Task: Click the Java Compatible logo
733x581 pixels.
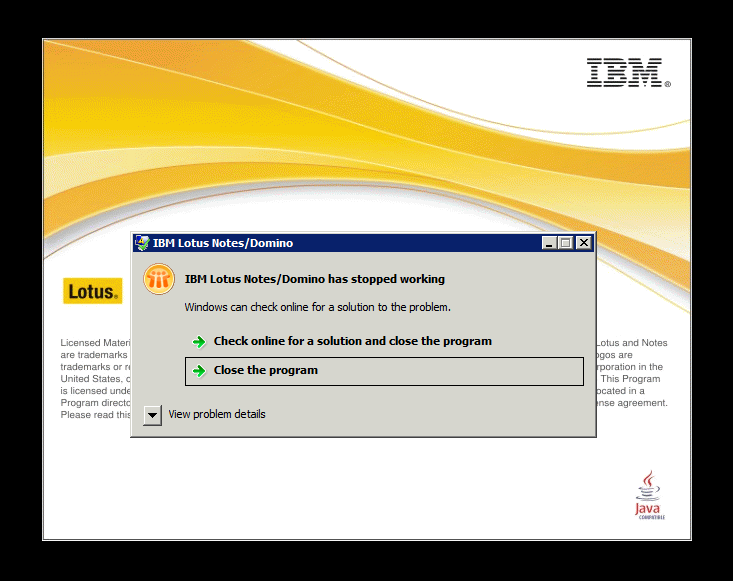Action: (x=649, y=495)
